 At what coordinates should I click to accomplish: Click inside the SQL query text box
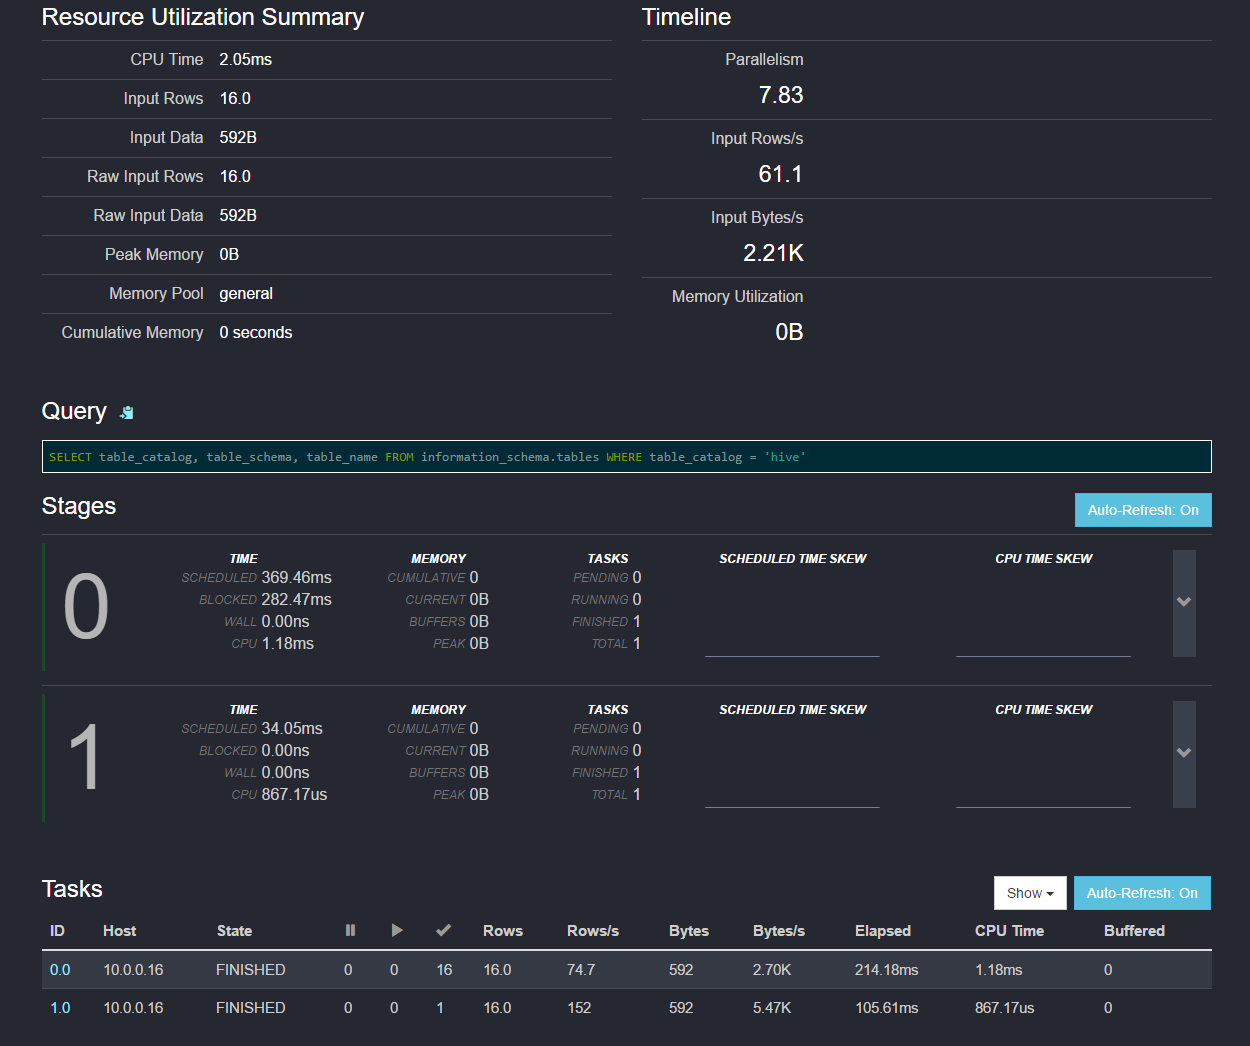tap(627, 457)
